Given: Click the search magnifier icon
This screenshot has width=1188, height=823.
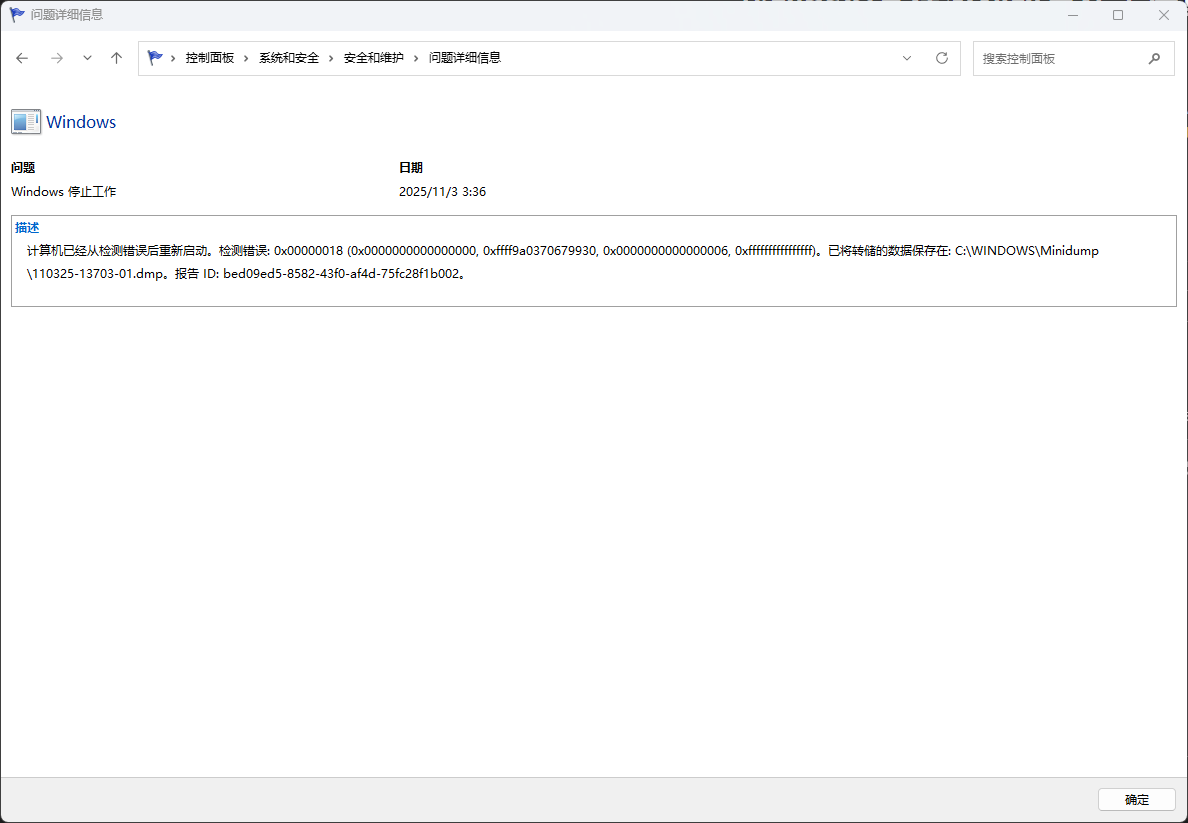Looking at the screenshot, I should click(x=1155, y=58).
